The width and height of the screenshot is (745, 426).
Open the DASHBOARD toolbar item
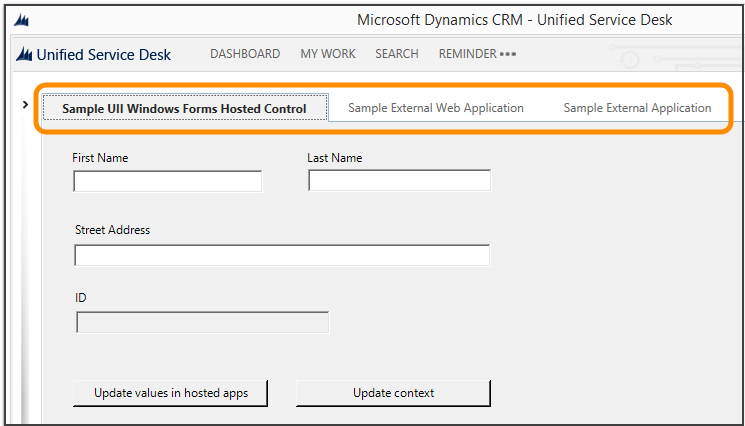[245, 54]
